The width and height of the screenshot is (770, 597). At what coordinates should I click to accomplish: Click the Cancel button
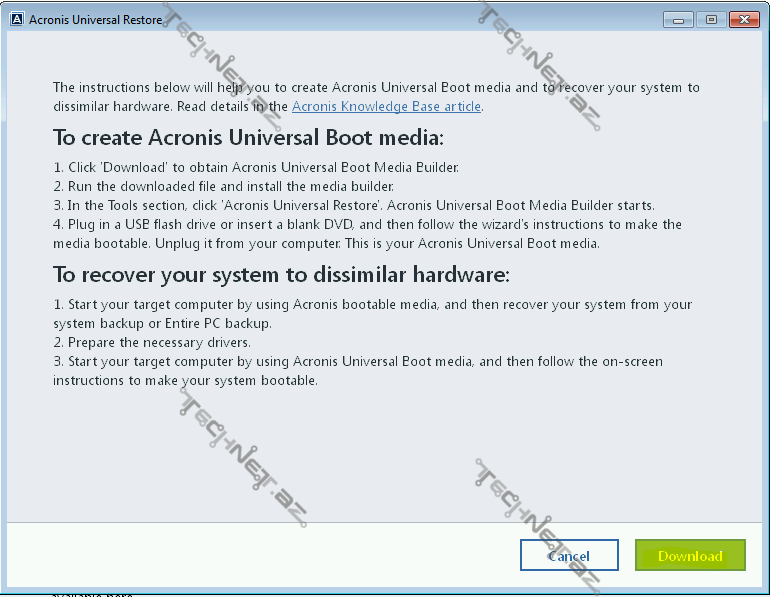(569, 556)
